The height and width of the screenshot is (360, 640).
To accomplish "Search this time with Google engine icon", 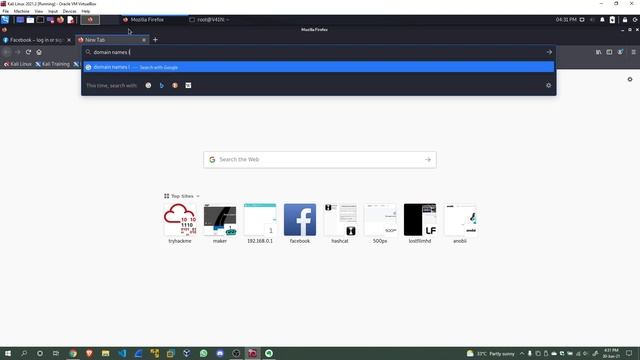I will coord(148,85).
